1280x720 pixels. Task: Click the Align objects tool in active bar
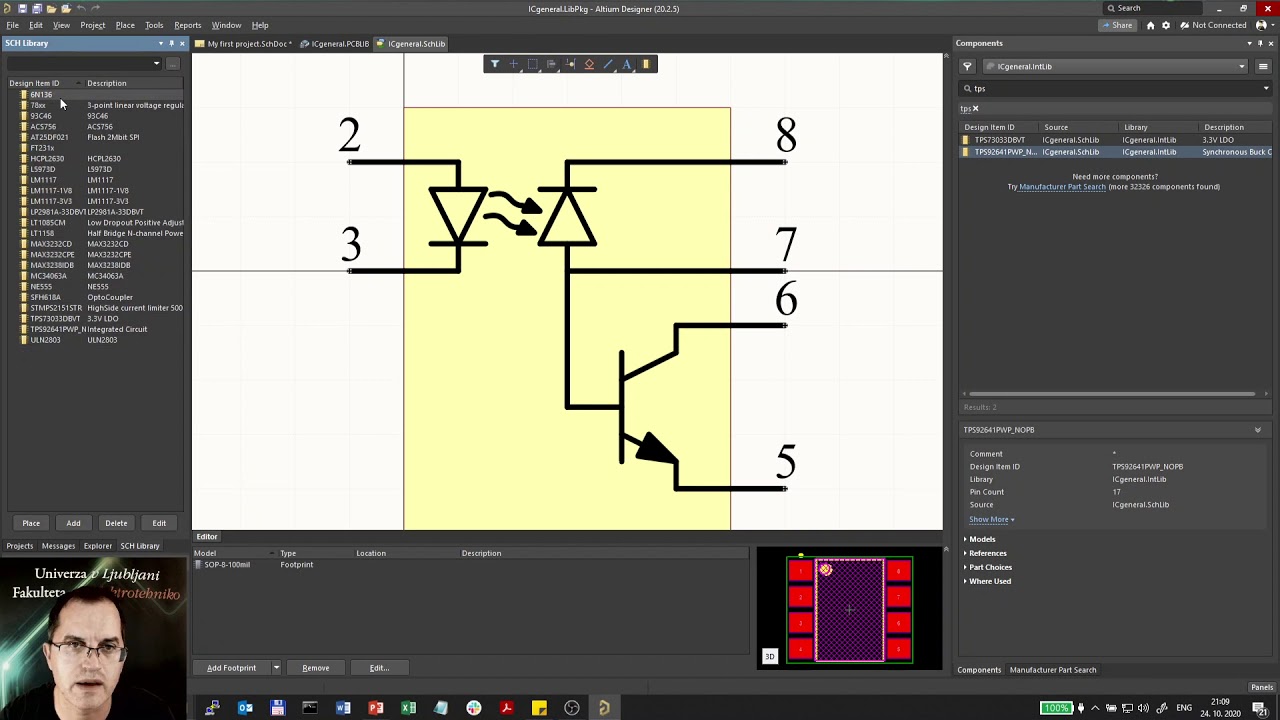point(551,64)
